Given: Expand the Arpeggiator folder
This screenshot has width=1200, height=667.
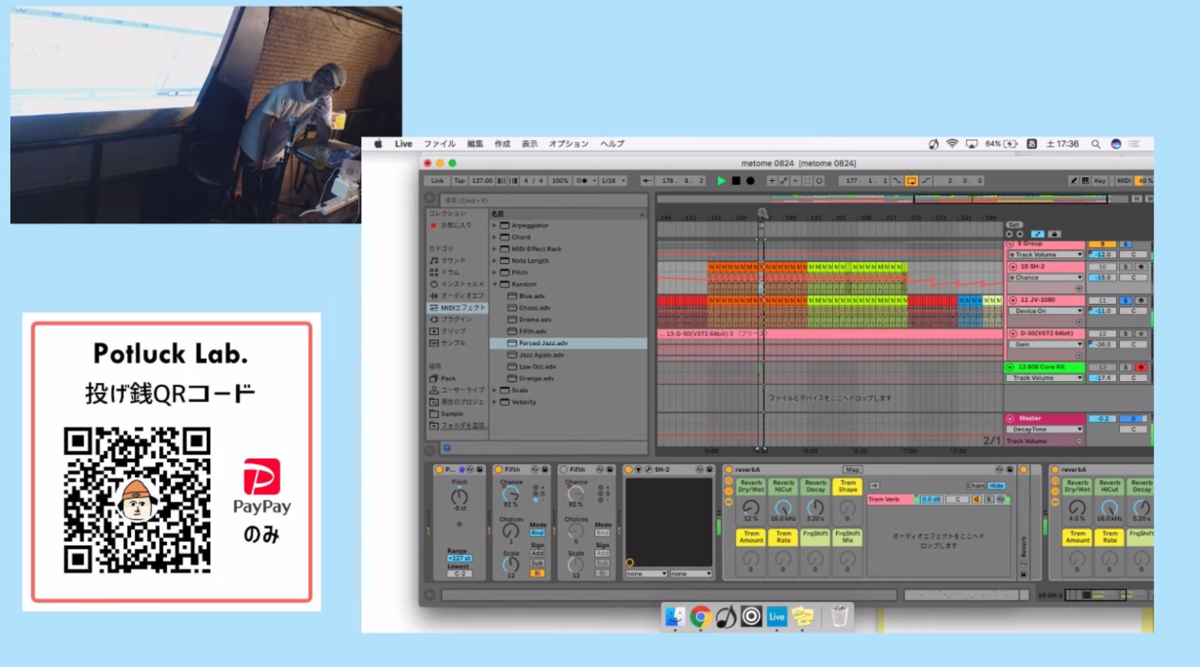Looking at the screenshot, I should pyautogui.click(x=494, y=226).
